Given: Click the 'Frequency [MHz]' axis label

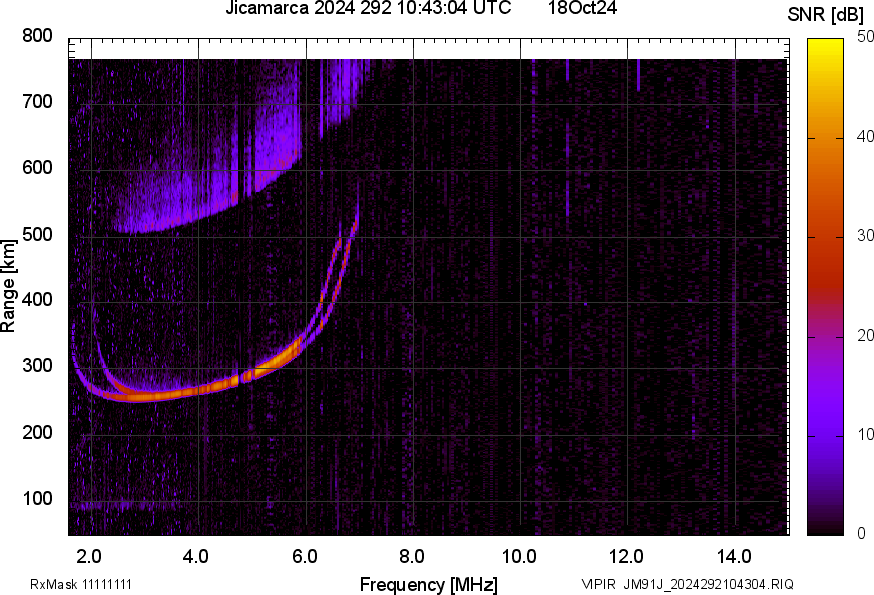Looking at the screenshot, I should pos(429,584).
